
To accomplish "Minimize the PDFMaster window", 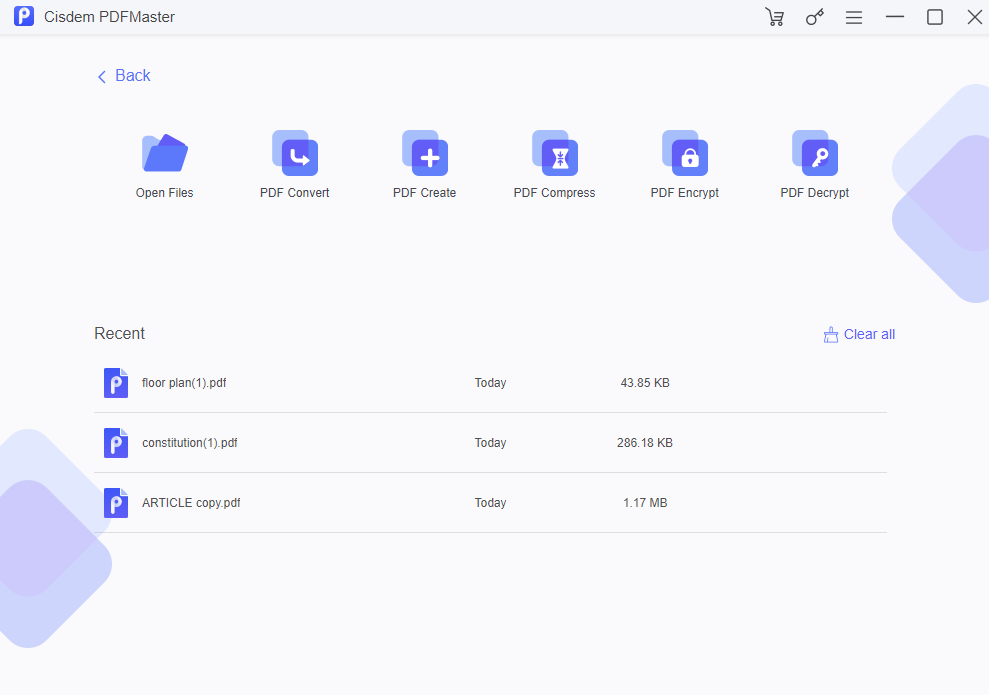I will 894,17.
